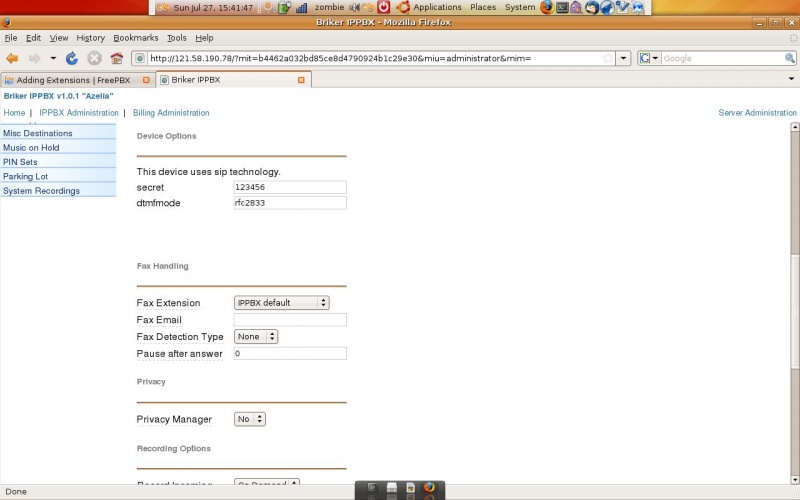Open the Places menu in top panel
Screen dimensions: 800x500
click(483, 7)
